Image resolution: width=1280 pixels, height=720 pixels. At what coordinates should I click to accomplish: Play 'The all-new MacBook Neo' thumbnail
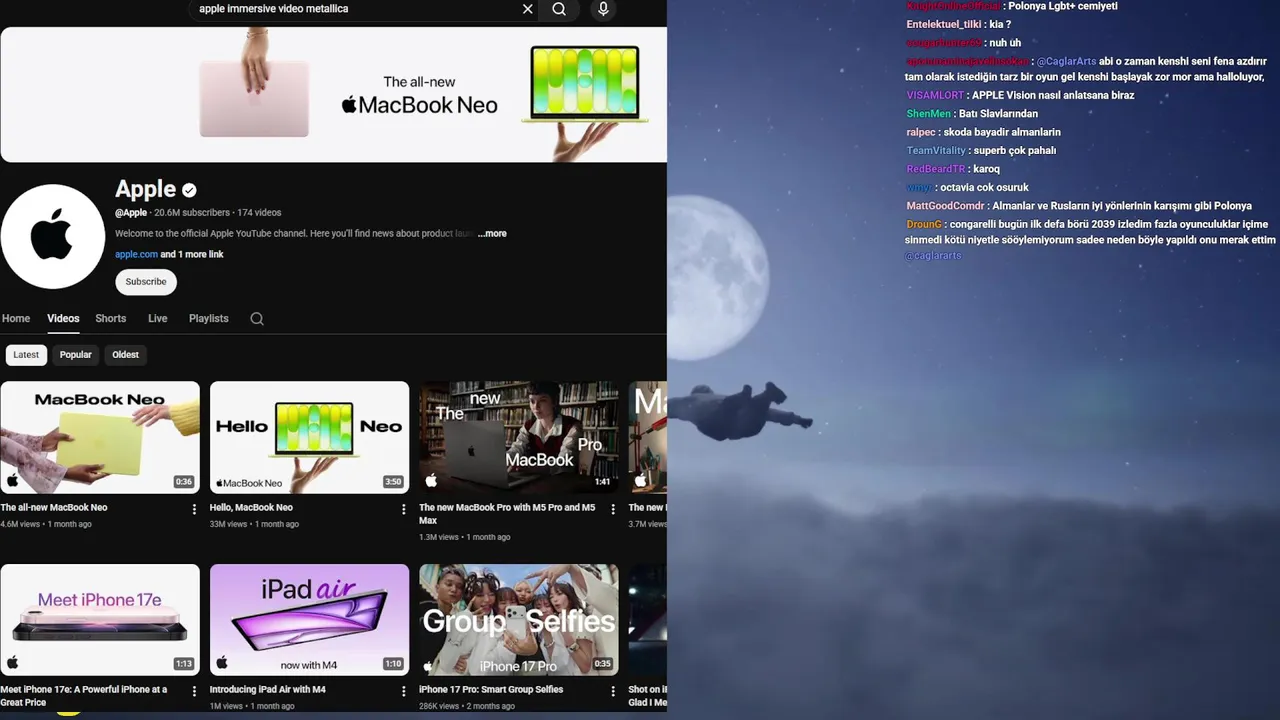click(x=100, y=437)
